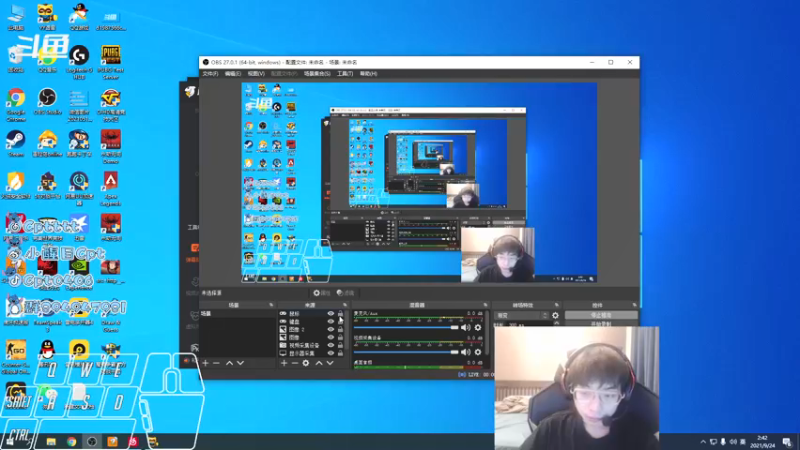Image resolution: width=800 pixels, height=450 pixels.
Task: Open scene transition settings gear
Action: 555,315
